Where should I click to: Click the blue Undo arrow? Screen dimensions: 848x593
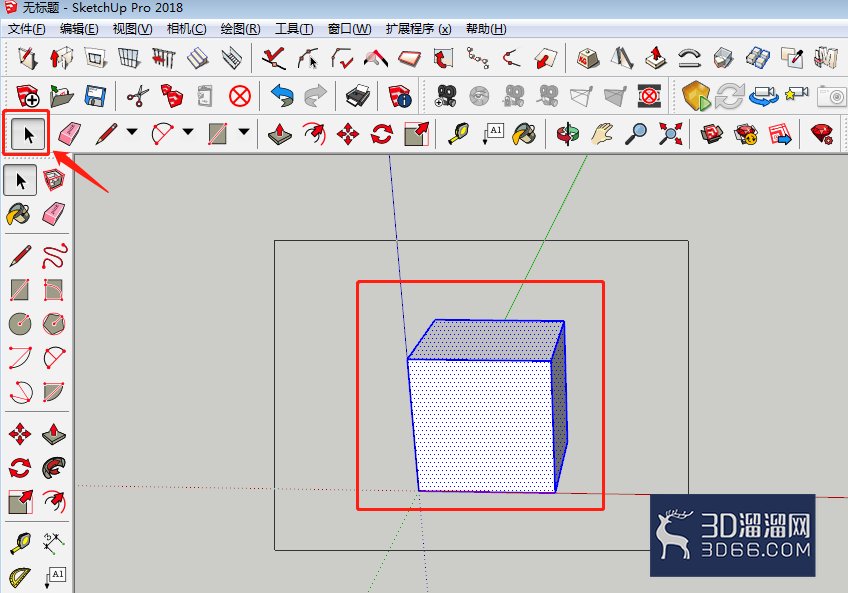coord(282,96)
